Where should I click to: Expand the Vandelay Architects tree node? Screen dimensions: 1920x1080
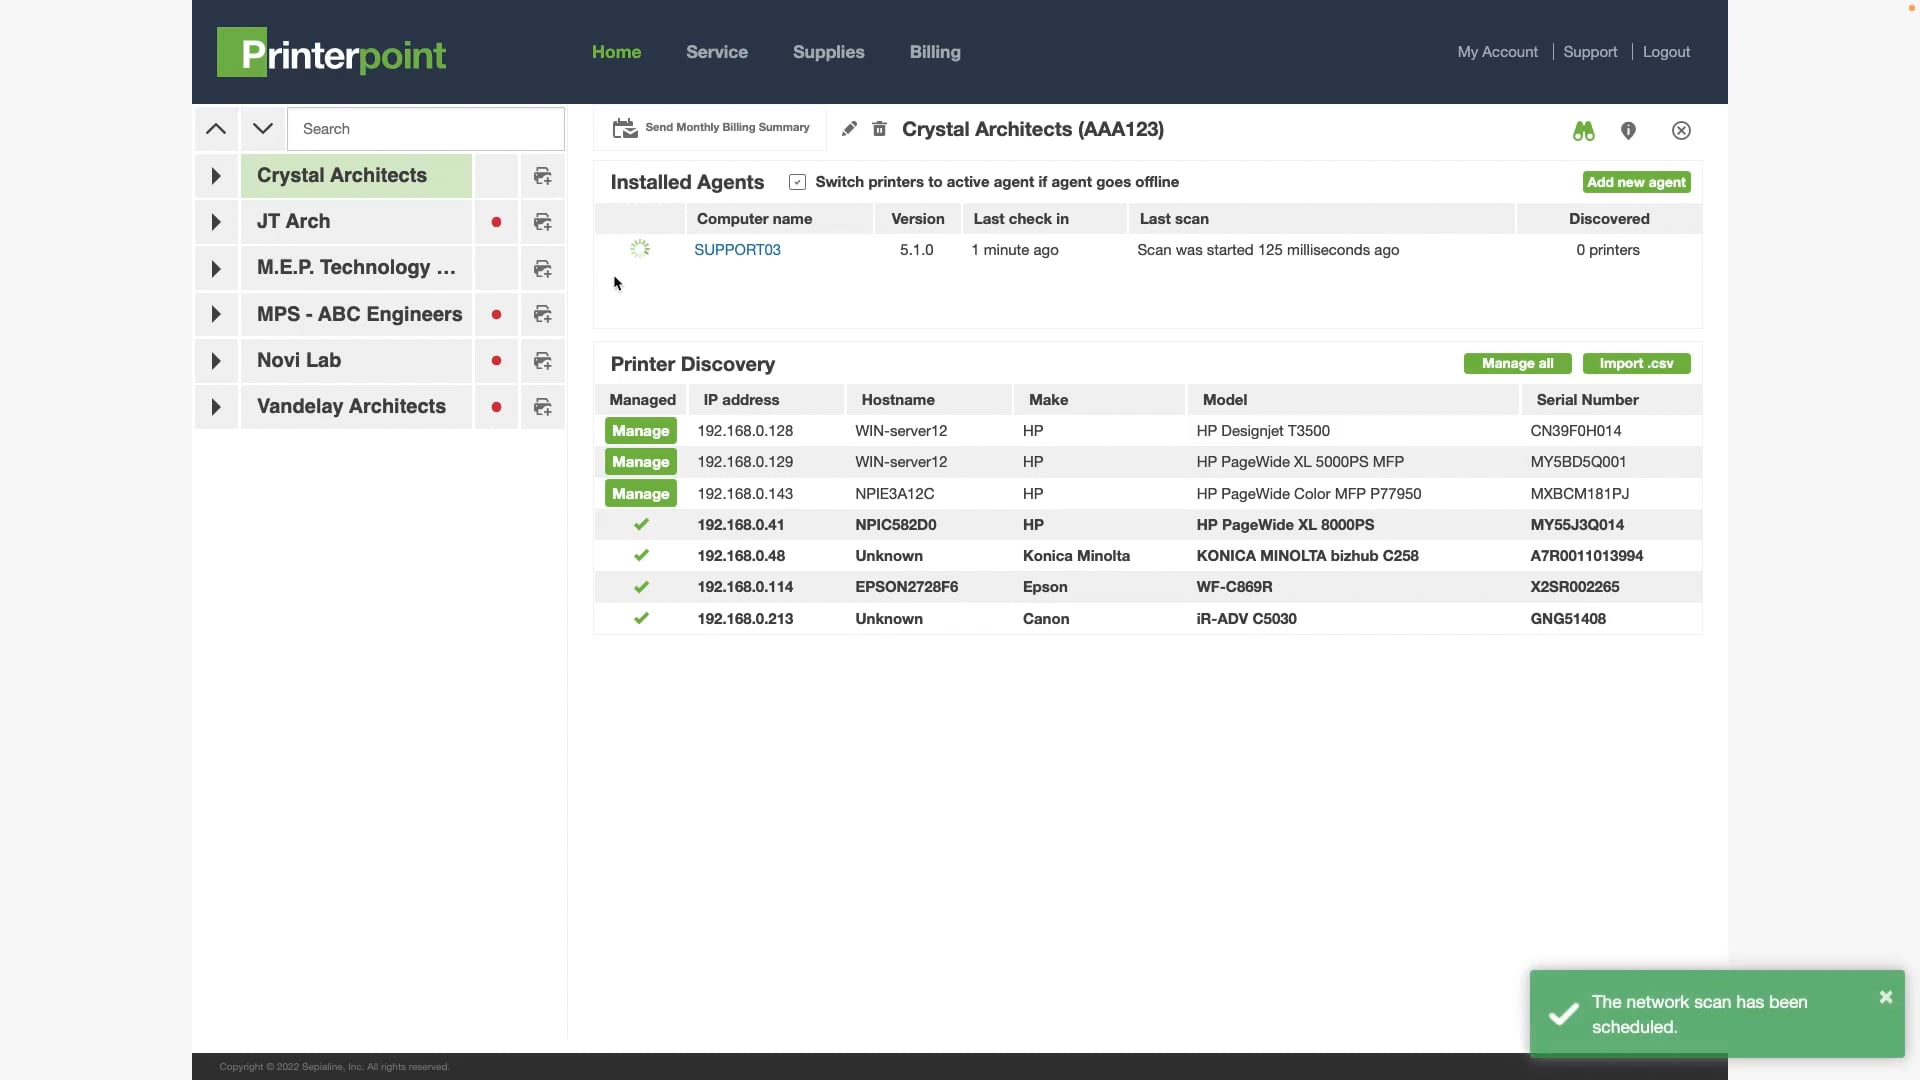click(x=216, y=407)
